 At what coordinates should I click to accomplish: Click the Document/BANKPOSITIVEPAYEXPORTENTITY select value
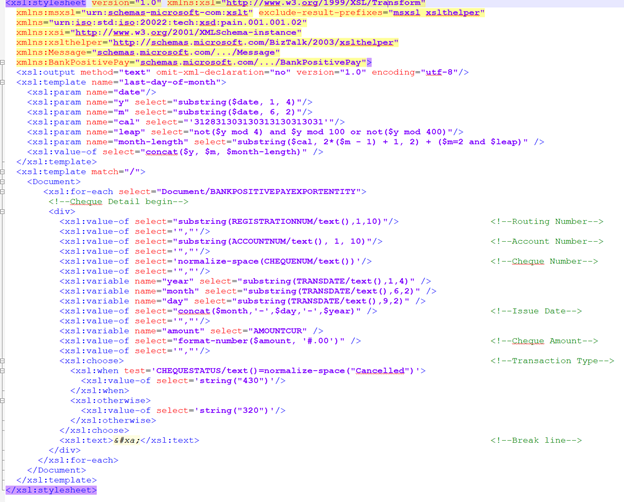pyautogui.click(x=258, y=192)
